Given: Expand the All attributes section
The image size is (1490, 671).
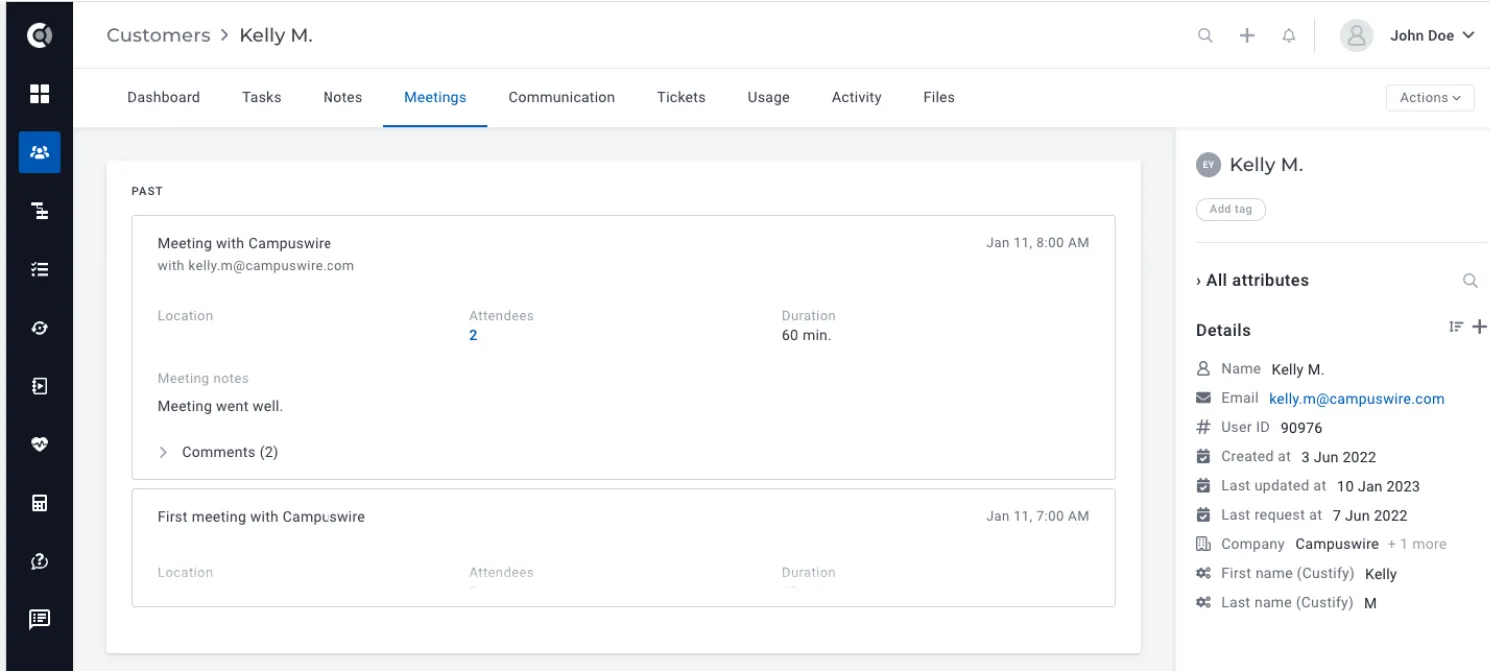Looking at the screenshot, I should point(1252,281).
